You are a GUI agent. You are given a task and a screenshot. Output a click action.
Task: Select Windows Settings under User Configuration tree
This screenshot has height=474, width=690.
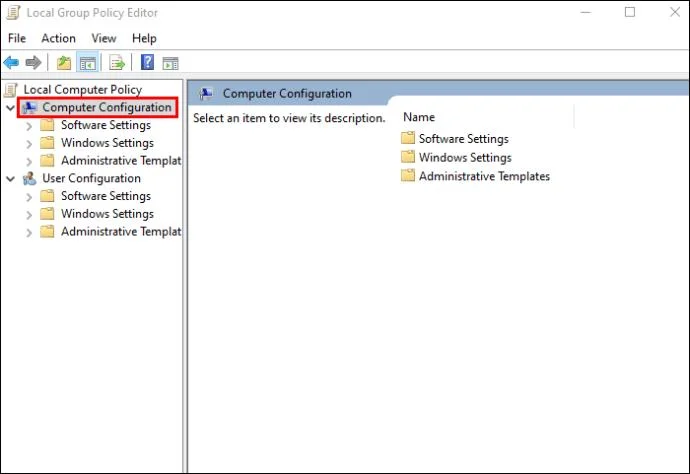[107, 213]
